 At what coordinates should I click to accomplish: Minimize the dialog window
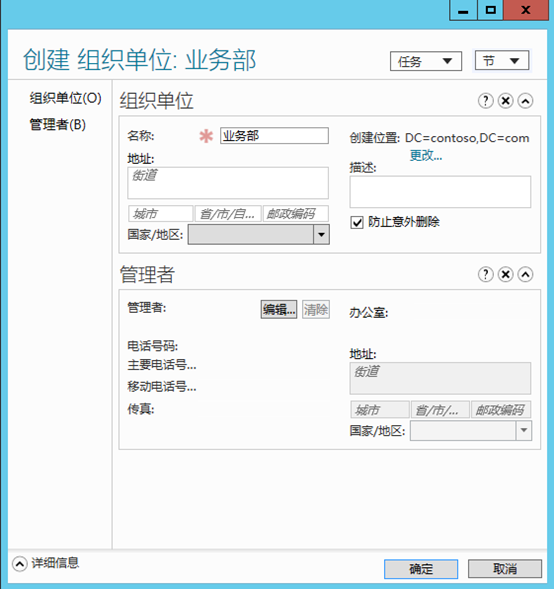click(x=463, y=10)
